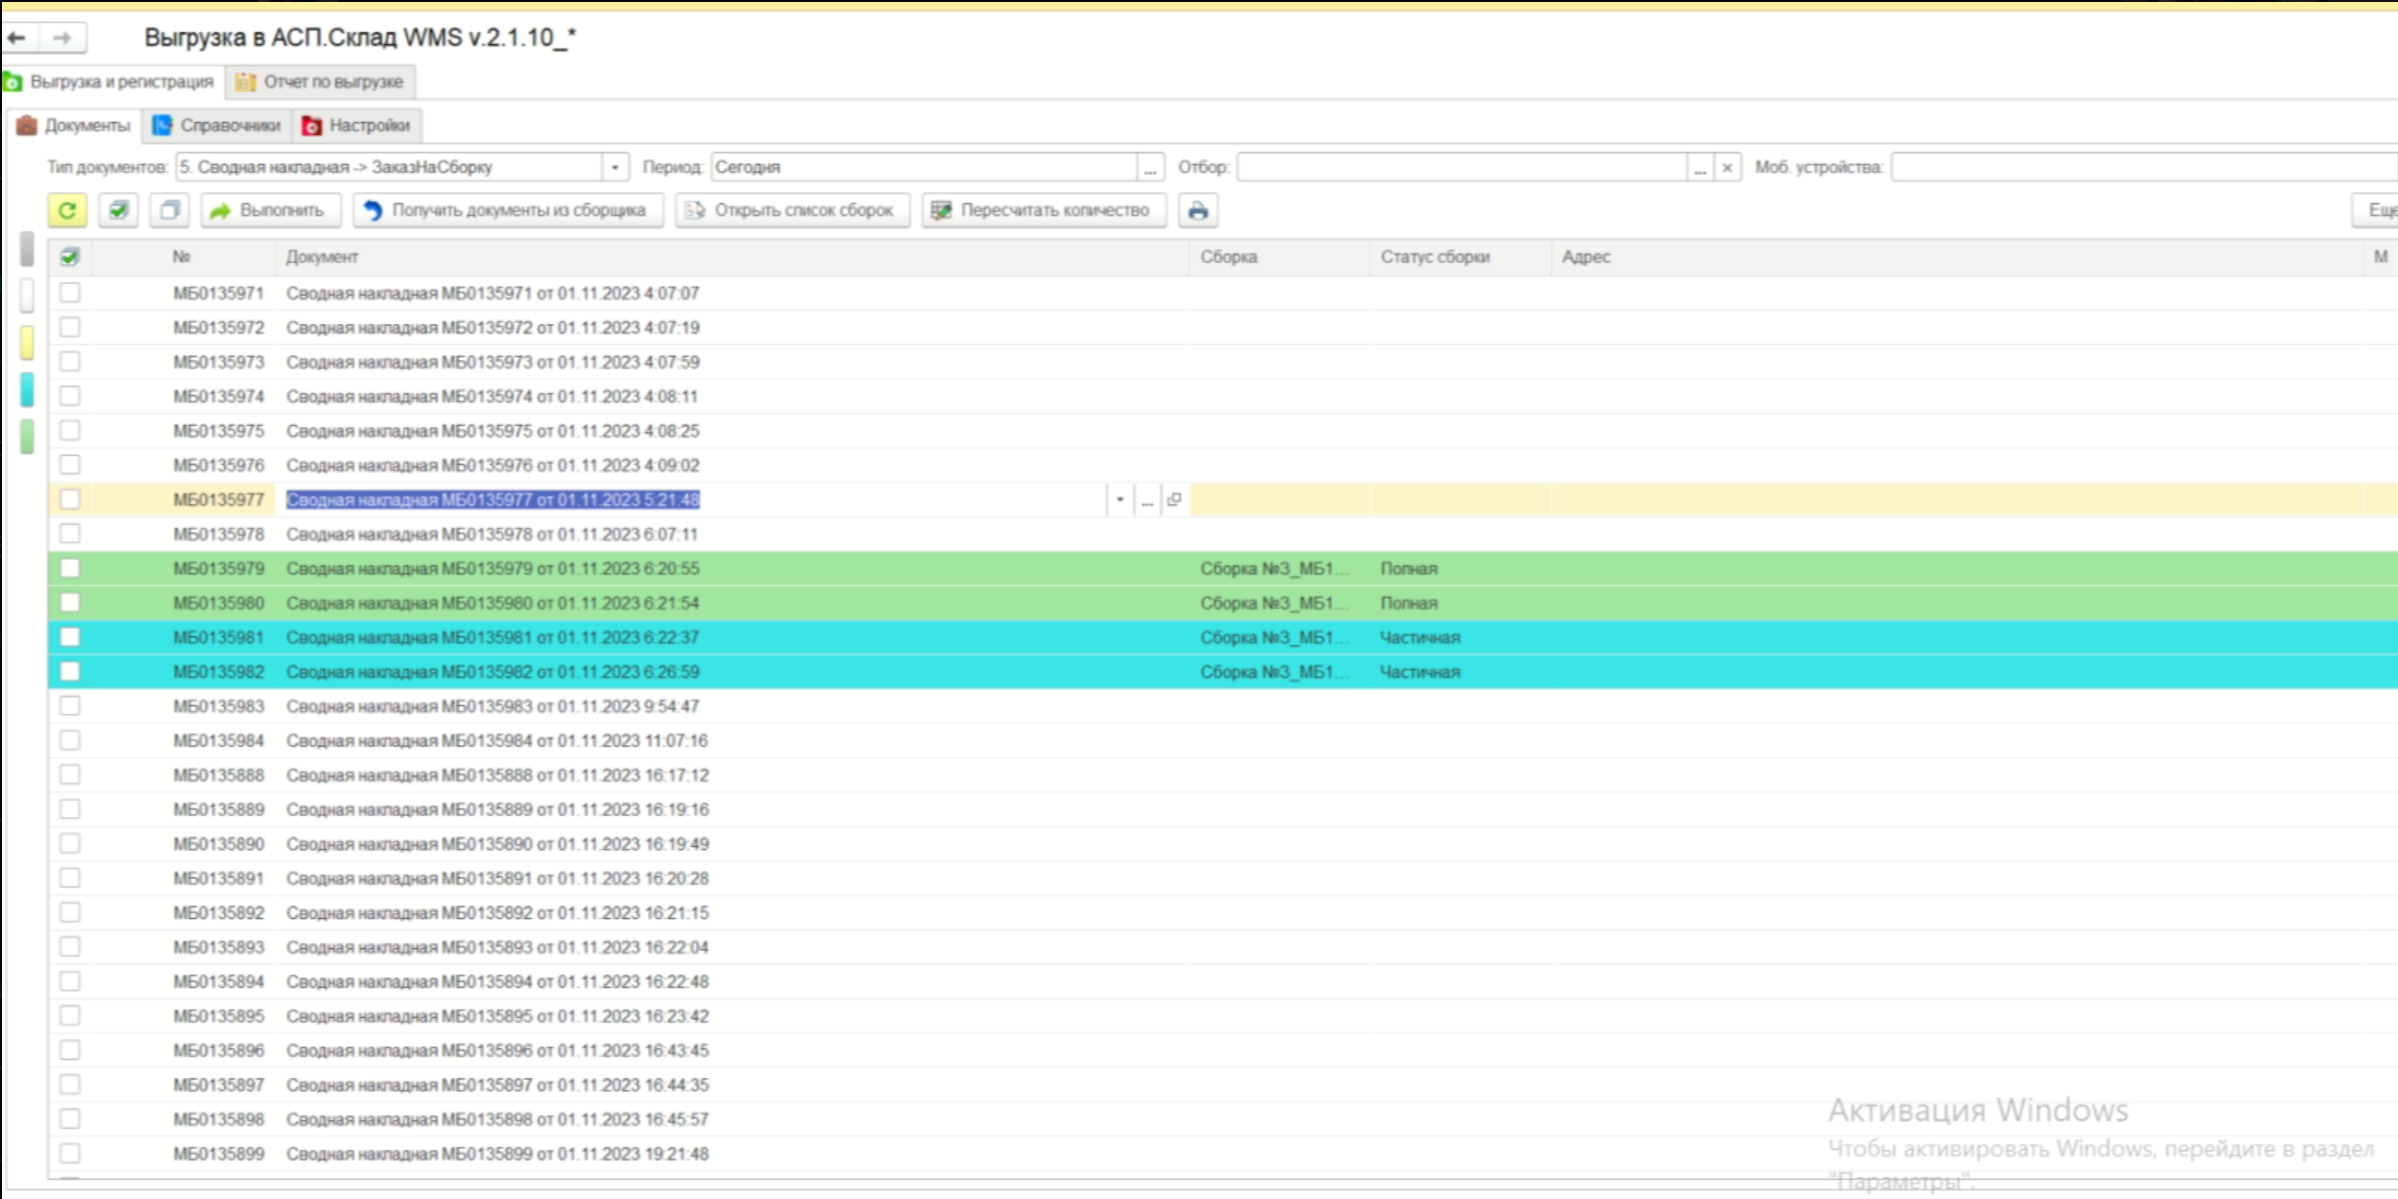Expand the Тип документов dropdown
Image resolution: width=2398 pixels, height=1199 pixels.
[615, 167]
